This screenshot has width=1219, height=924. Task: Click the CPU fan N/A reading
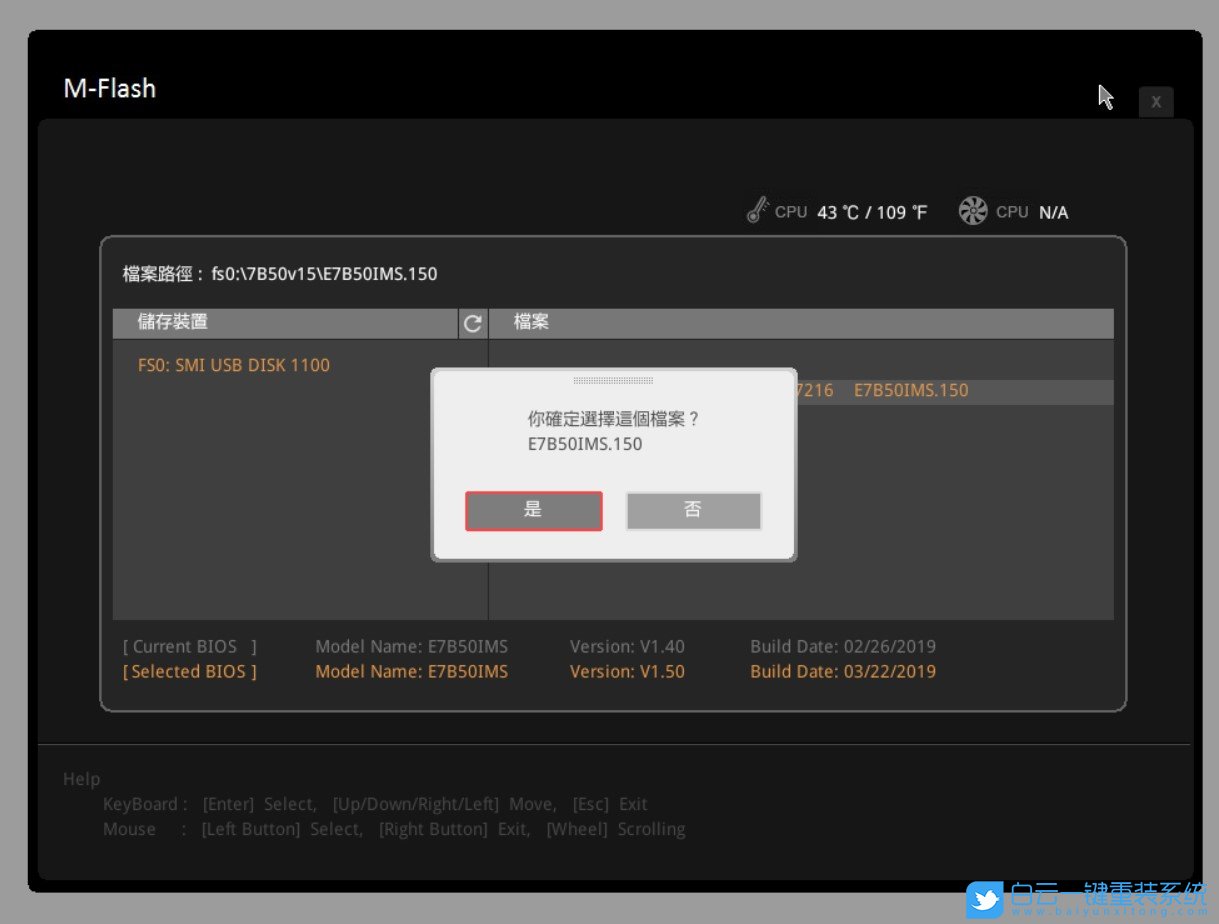coord(1053,212)
